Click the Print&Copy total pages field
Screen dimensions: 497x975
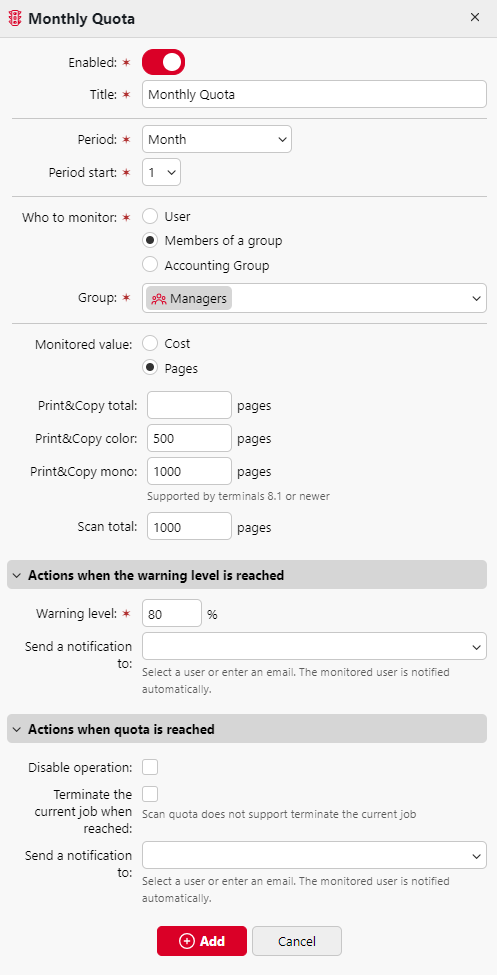pos(190,405)
